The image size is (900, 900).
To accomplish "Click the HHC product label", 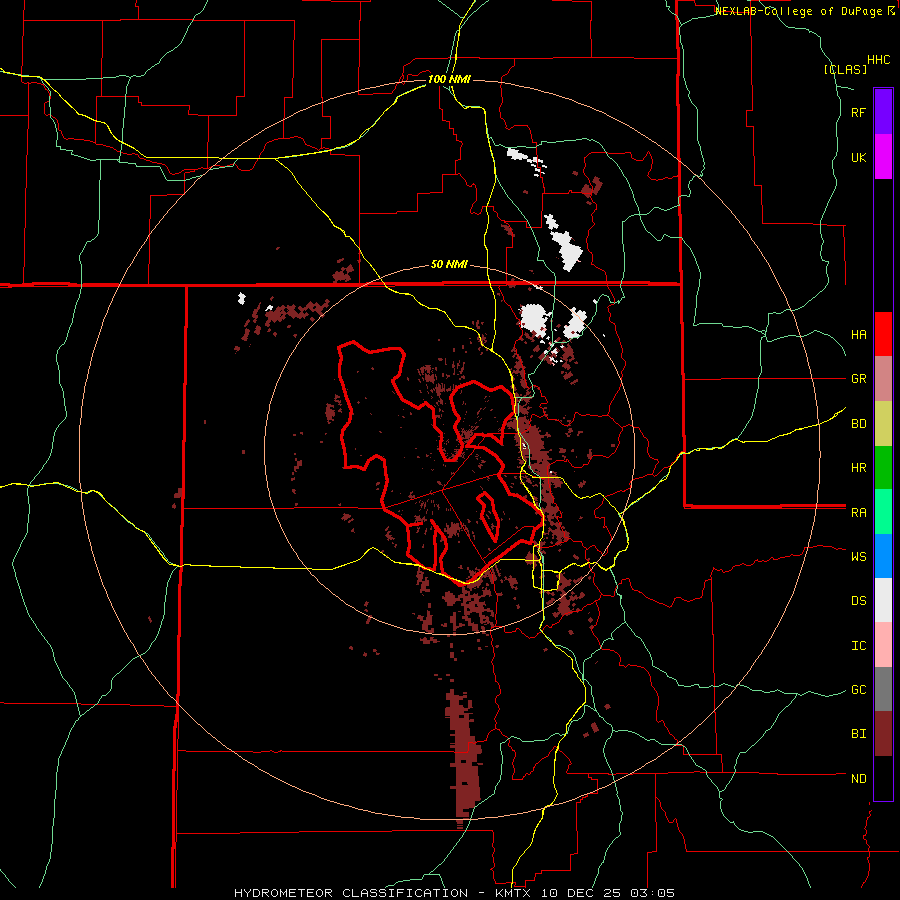I will click(x=879, y=60).
